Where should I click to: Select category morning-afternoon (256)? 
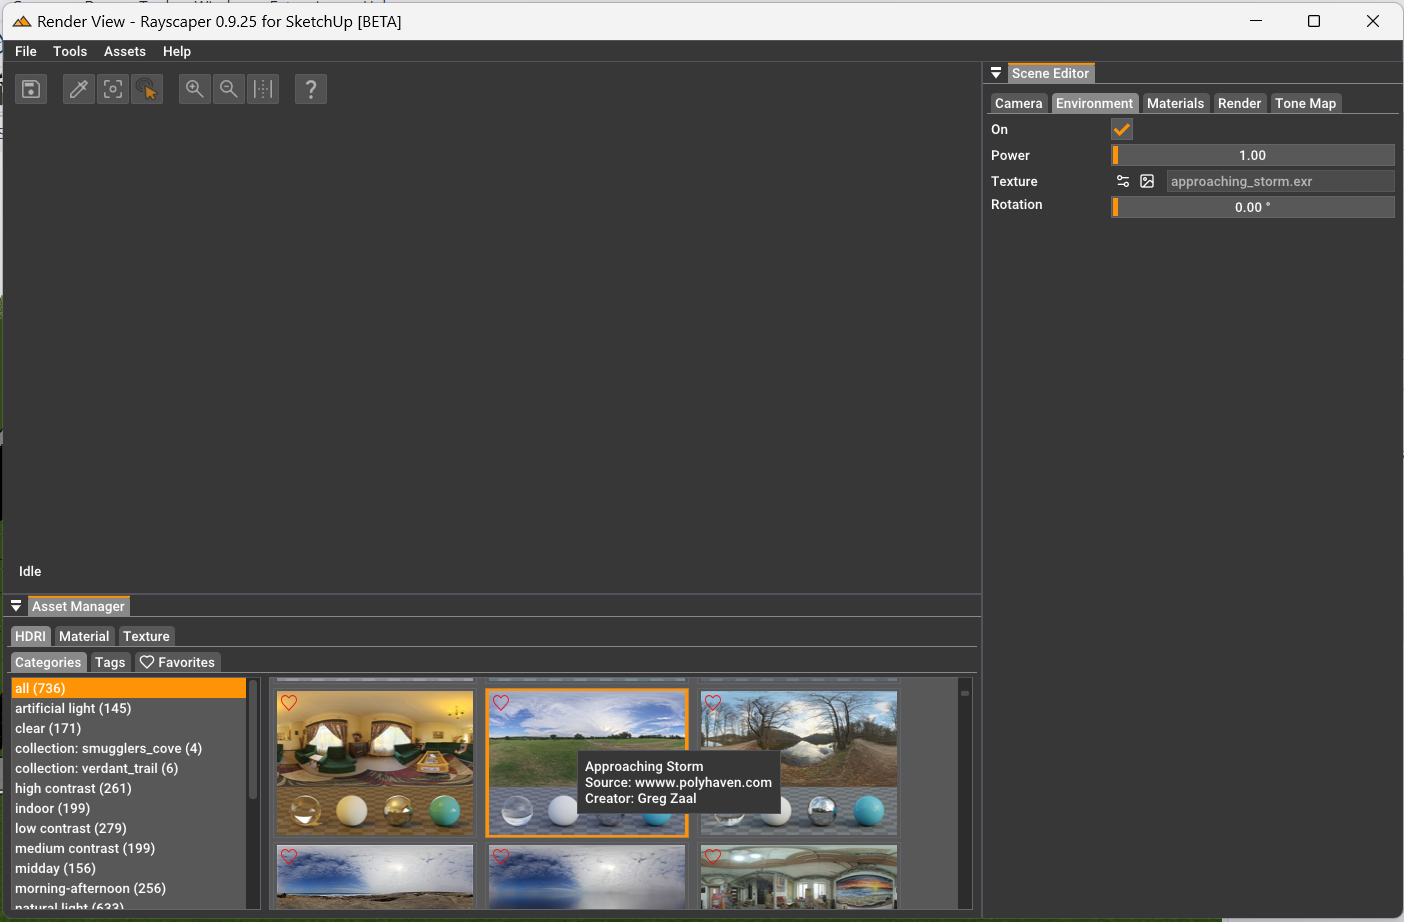coord(128,888)
